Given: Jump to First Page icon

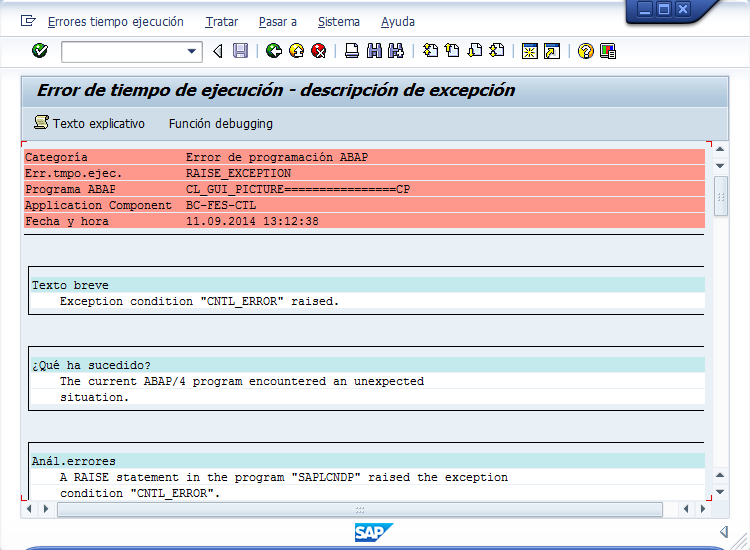Looking at the screenshot, I should (430, 51).
